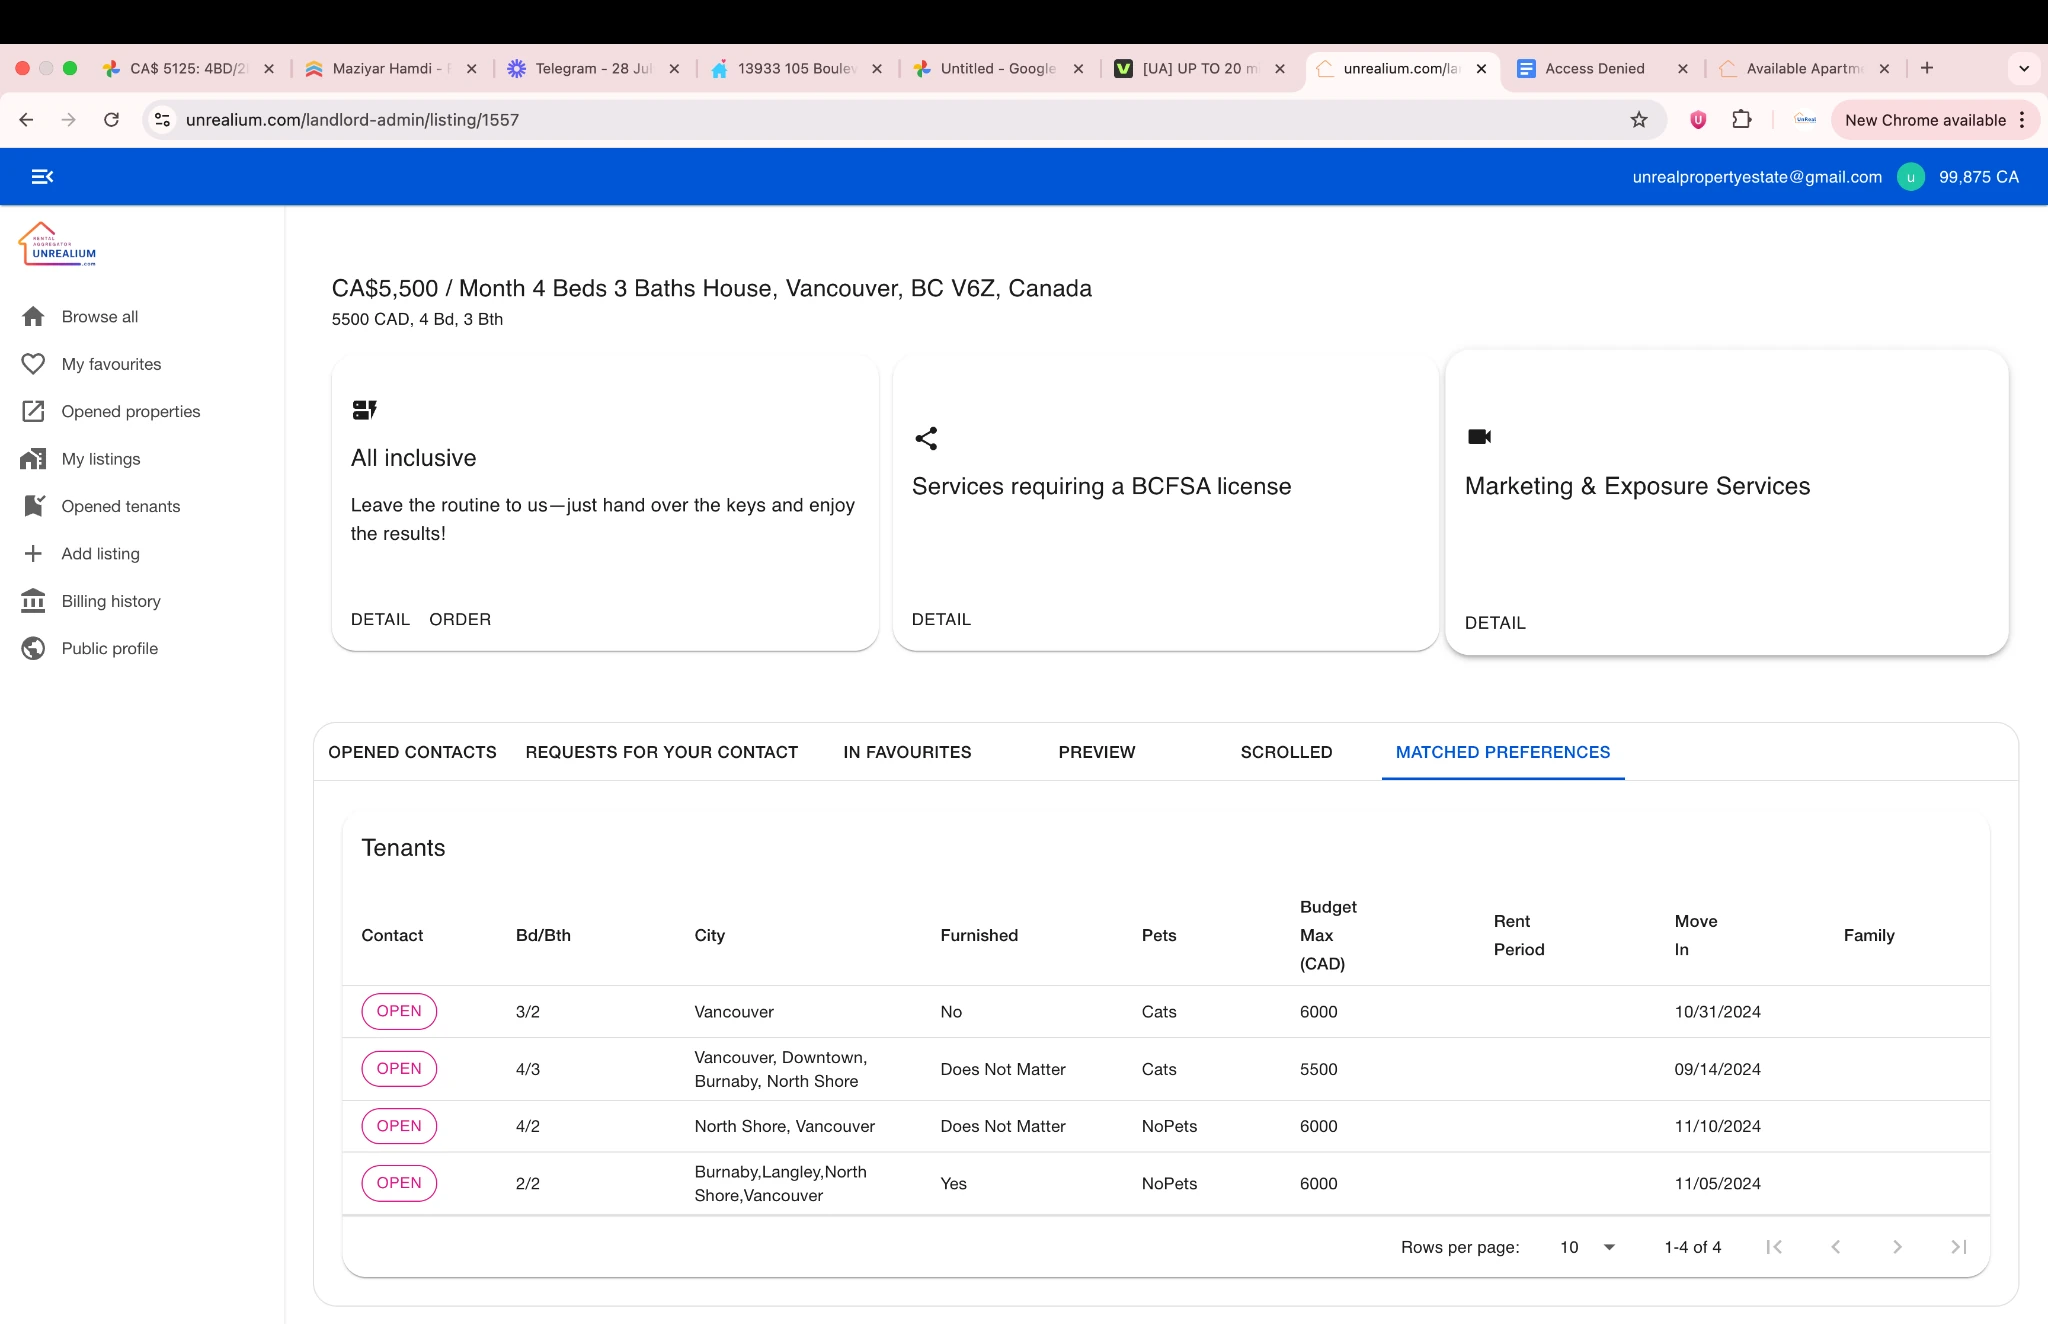The width and height of the screenshot is (2048, 1324).
Task: Switch to the Opened Contacts tab
Action: [412, 752]
